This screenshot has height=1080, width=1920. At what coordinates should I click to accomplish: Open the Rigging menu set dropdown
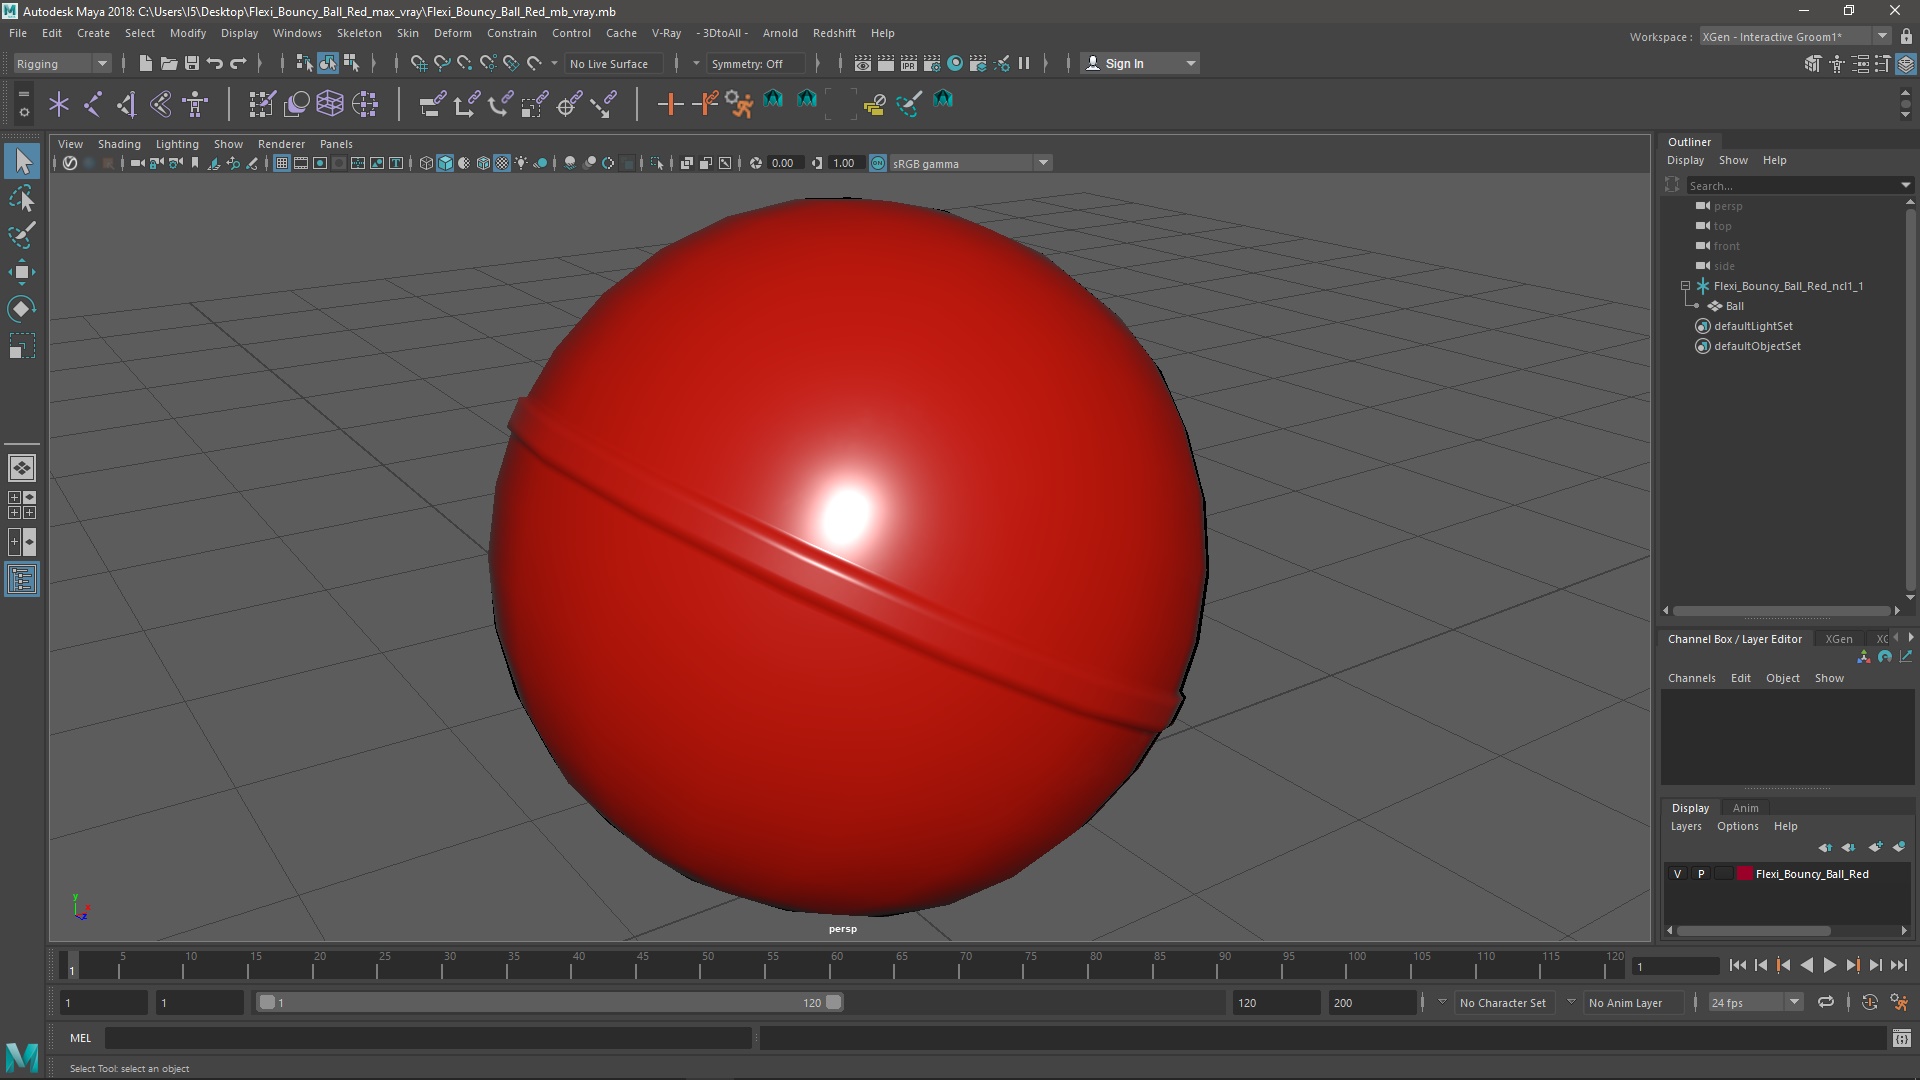coord(62,63)
